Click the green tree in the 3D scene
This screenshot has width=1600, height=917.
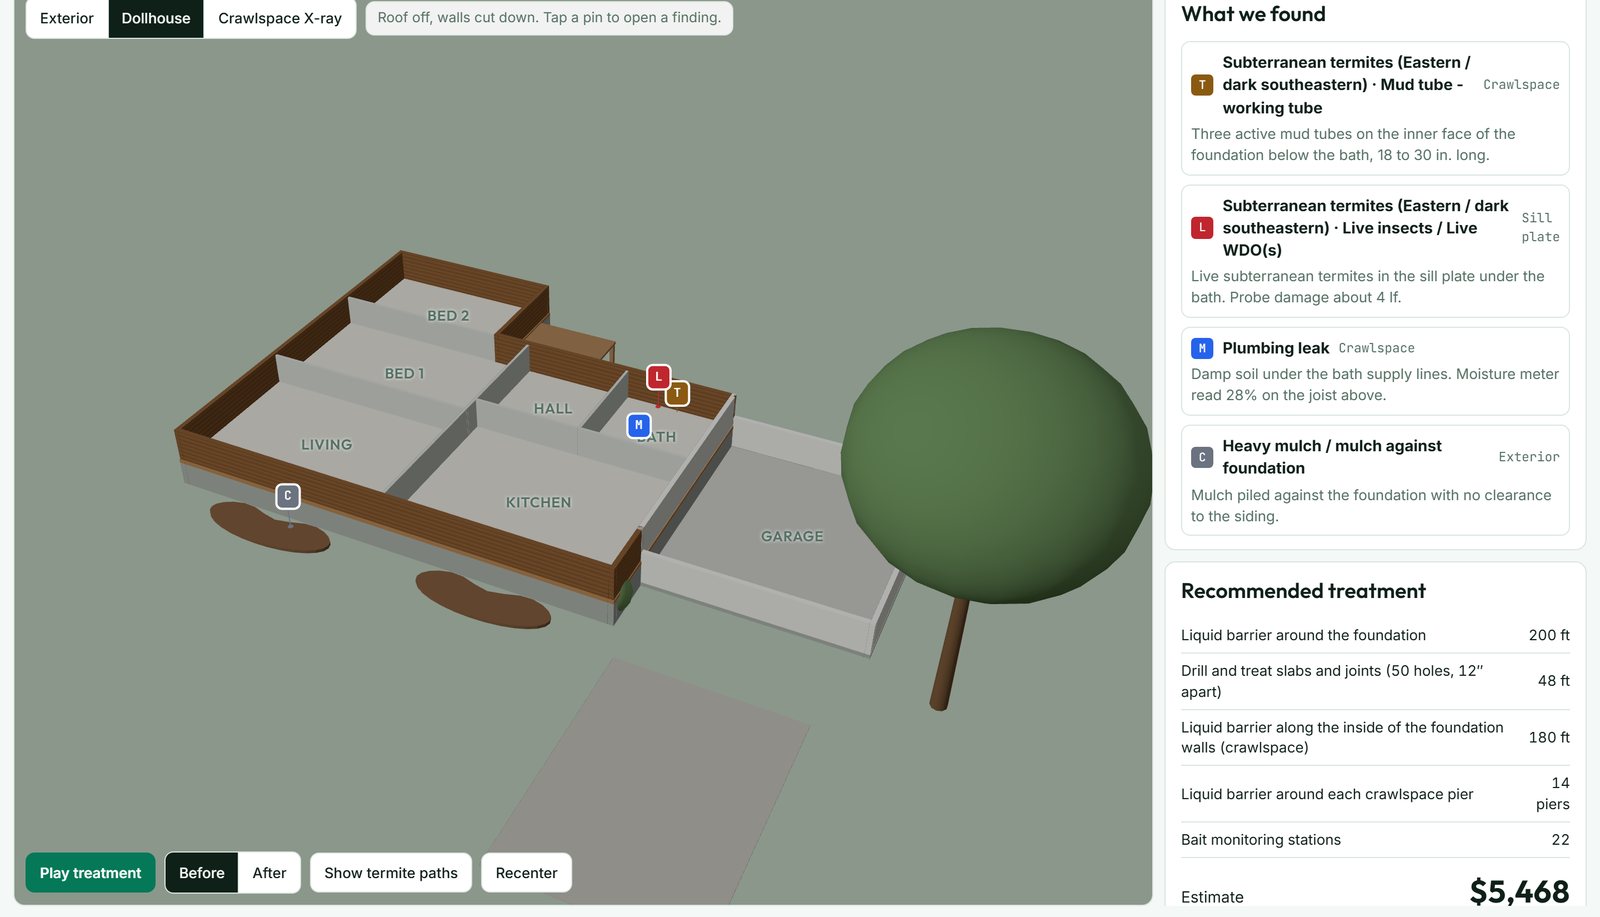(x=996, y=466)
